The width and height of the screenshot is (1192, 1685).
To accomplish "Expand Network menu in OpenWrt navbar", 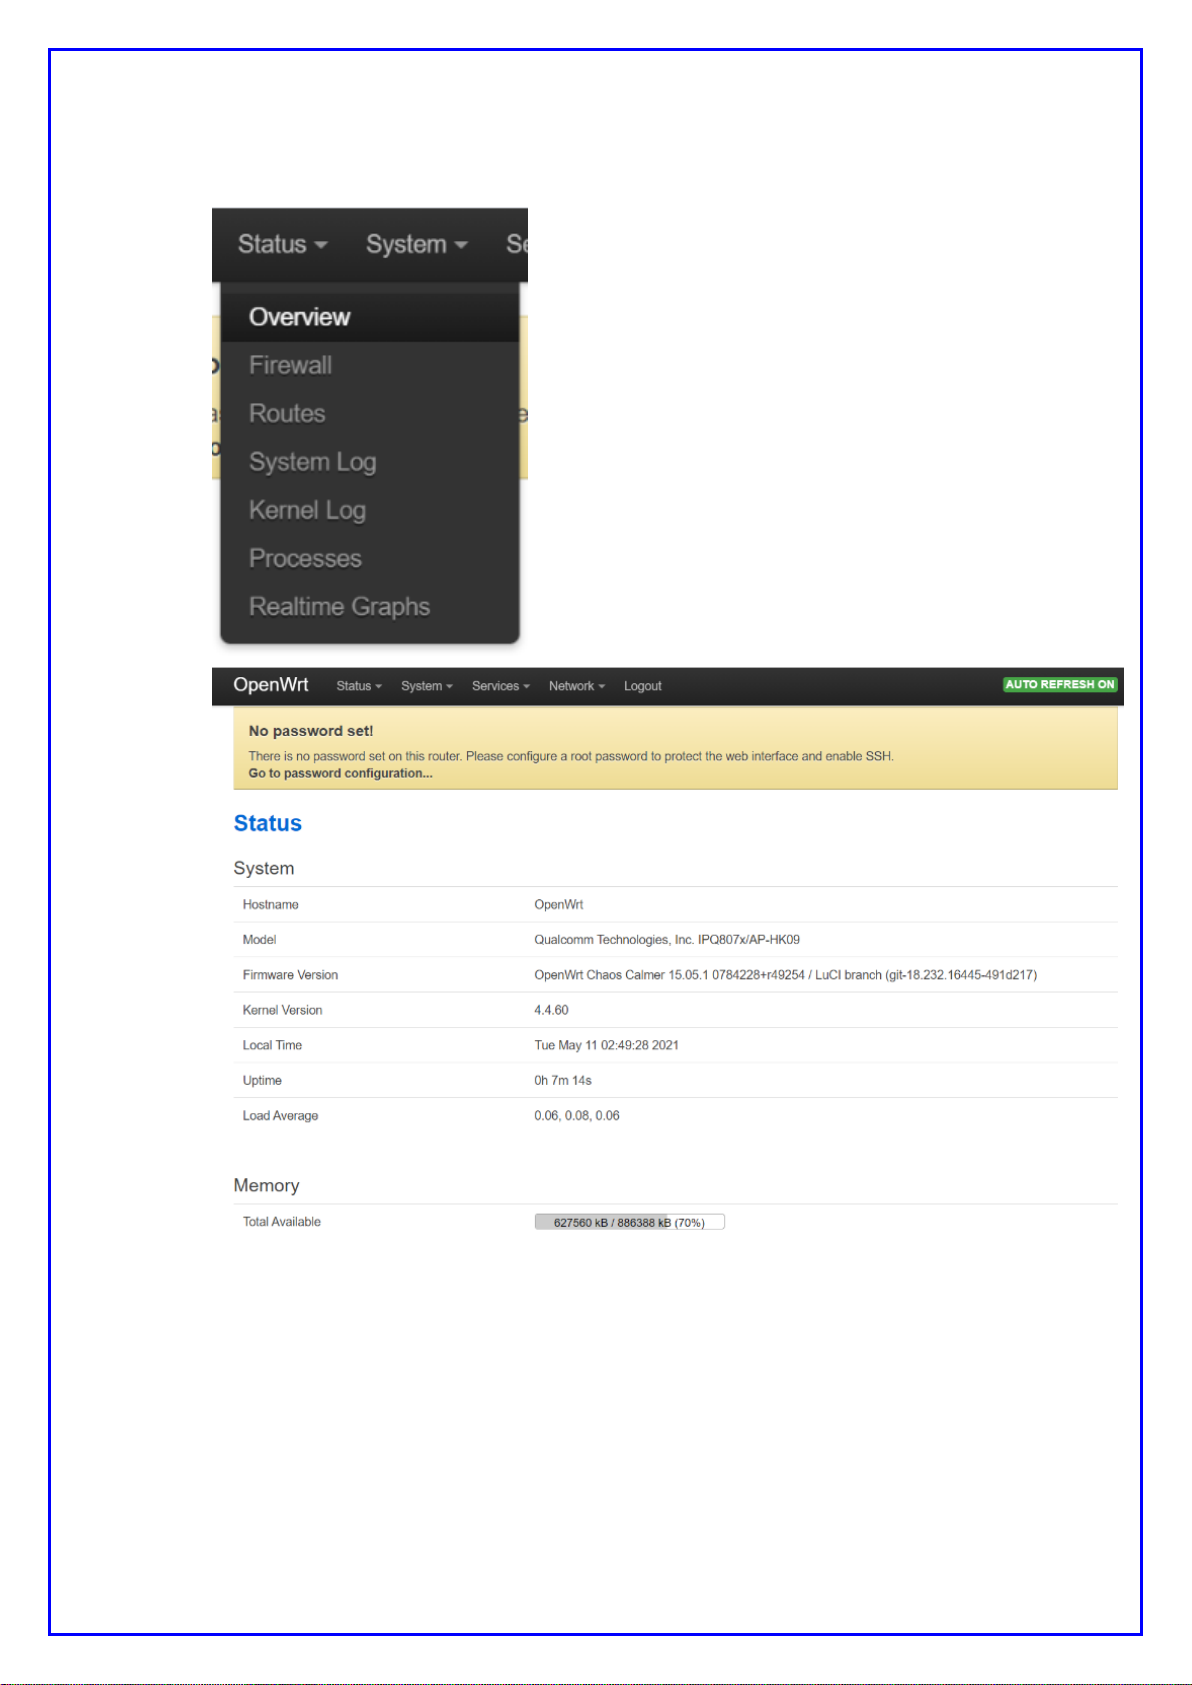I will click(x=577, y=686).
